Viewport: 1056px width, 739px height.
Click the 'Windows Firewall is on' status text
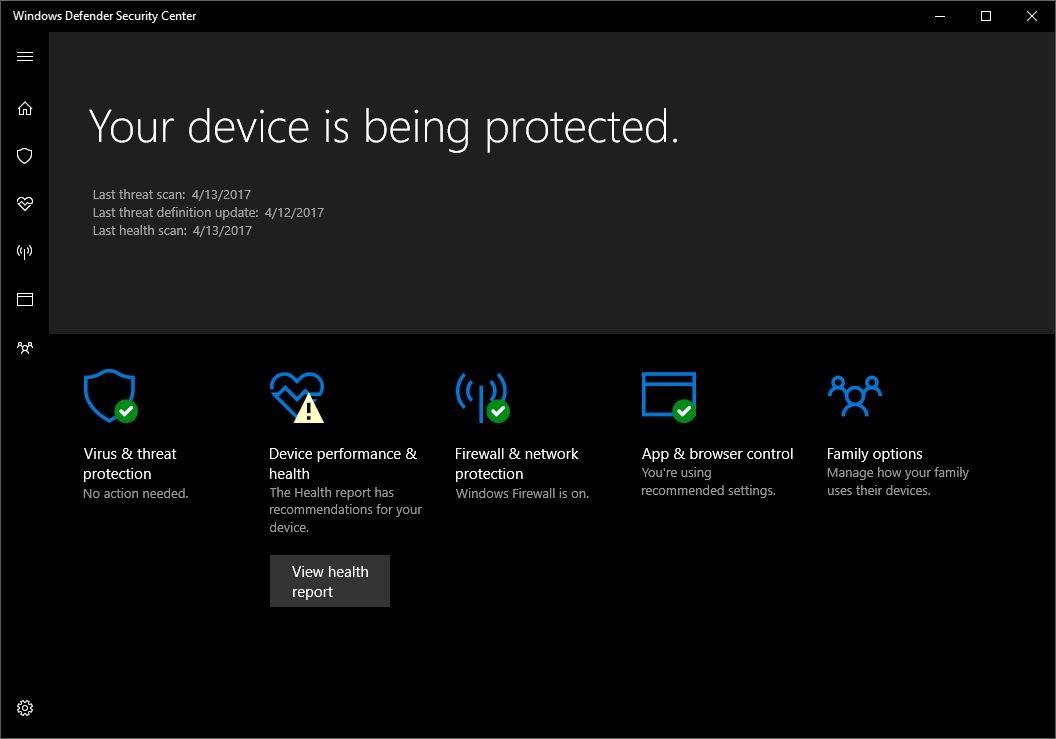click(522, 493)
